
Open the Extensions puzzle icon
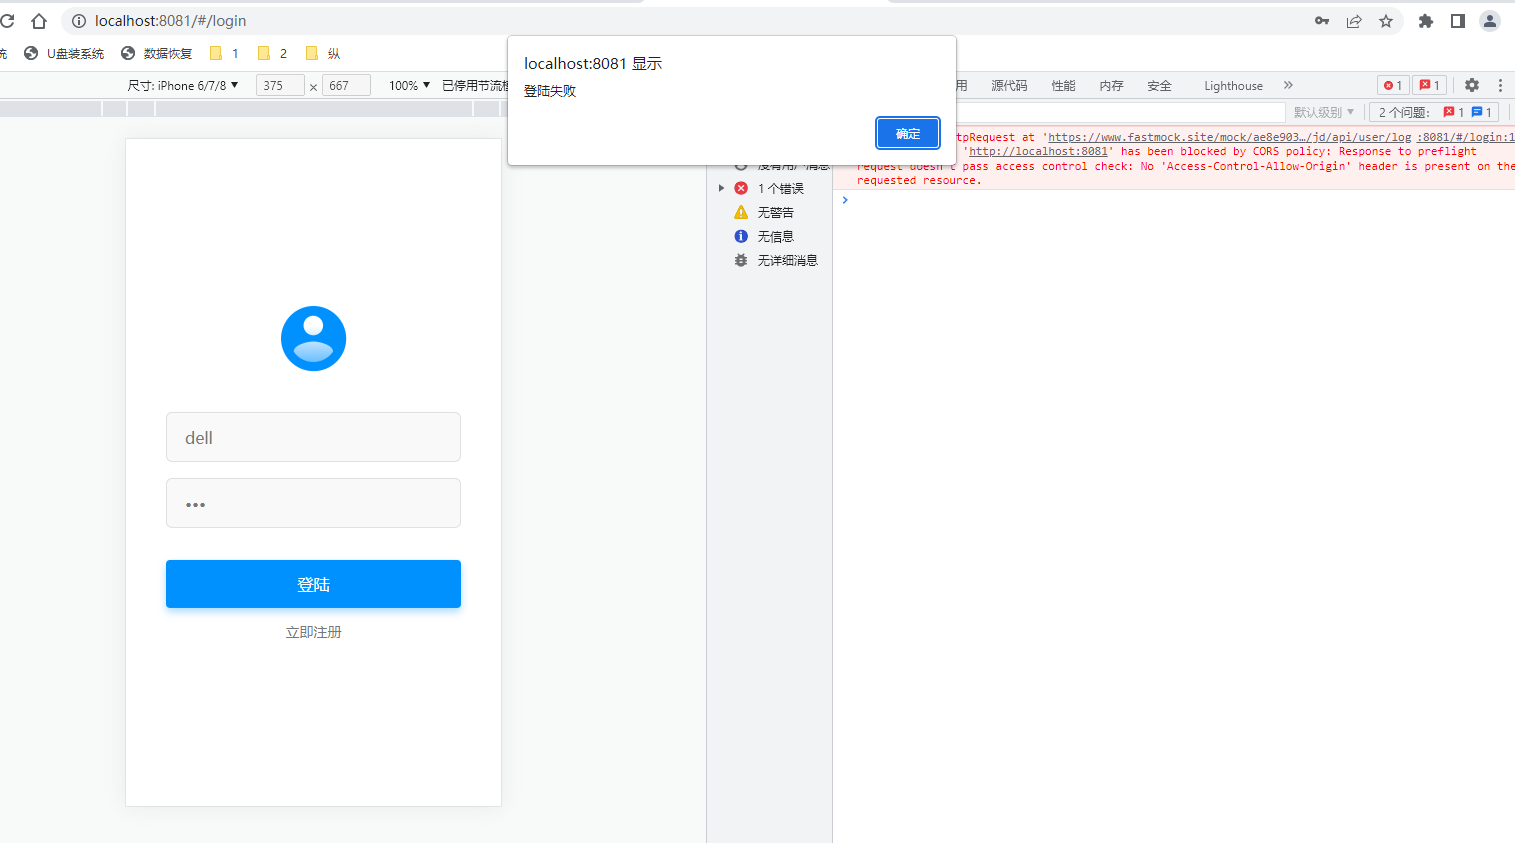pos(1426,21)
